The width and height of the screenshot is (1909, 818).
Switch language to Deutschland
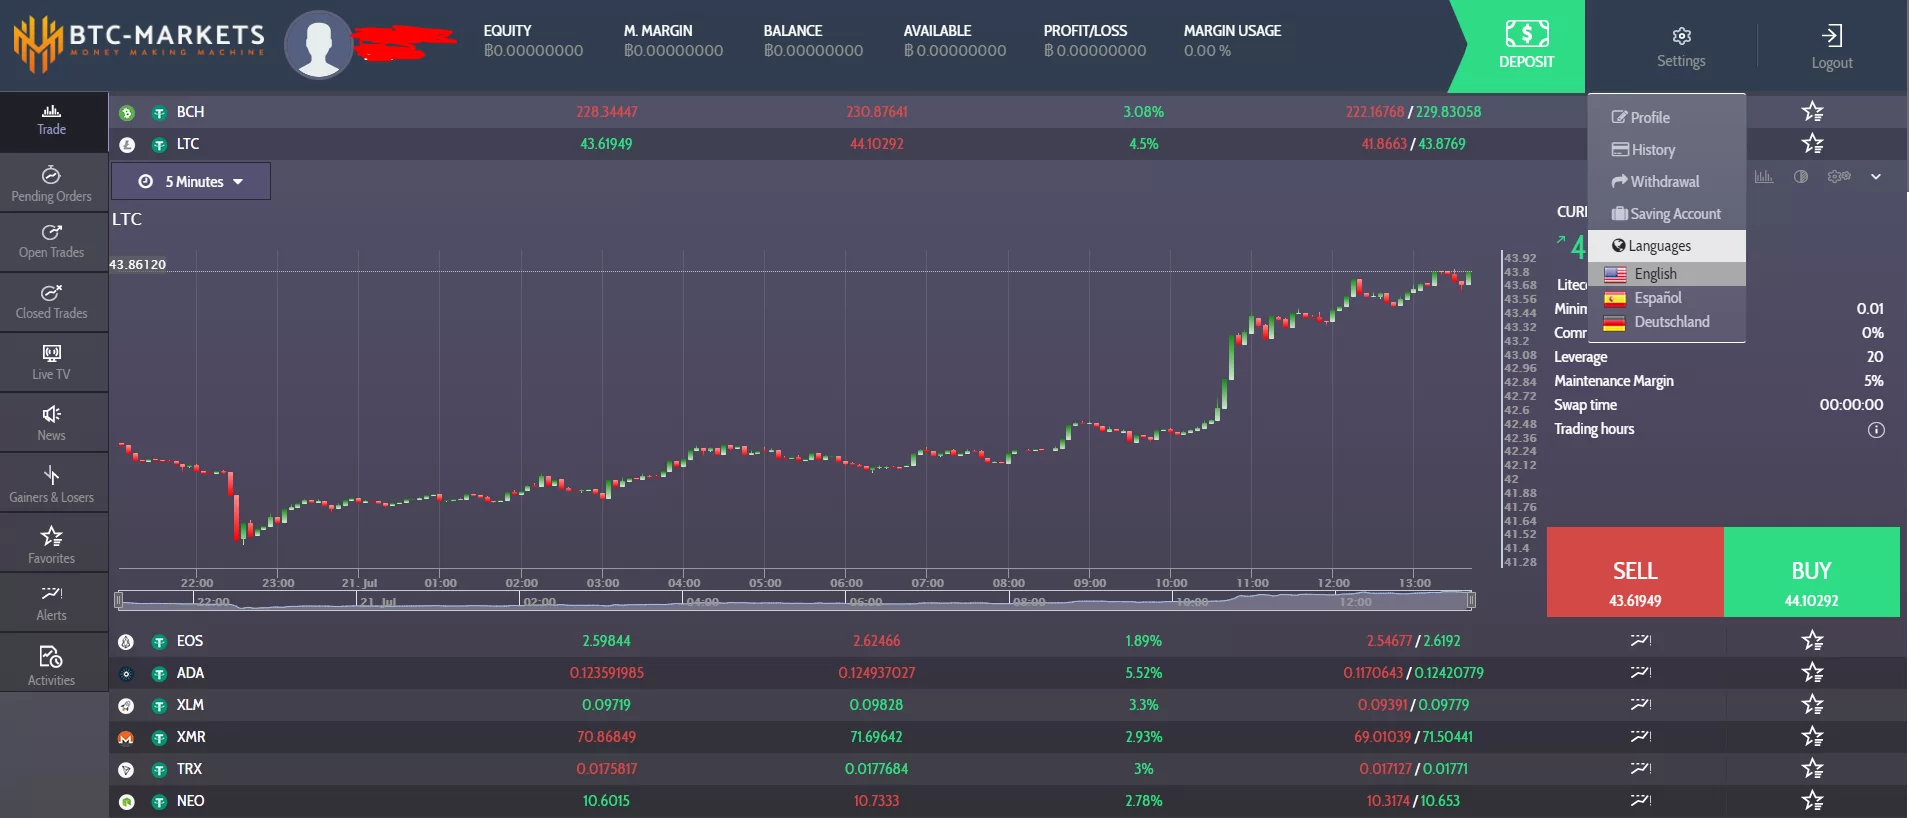click(1667, 322)
